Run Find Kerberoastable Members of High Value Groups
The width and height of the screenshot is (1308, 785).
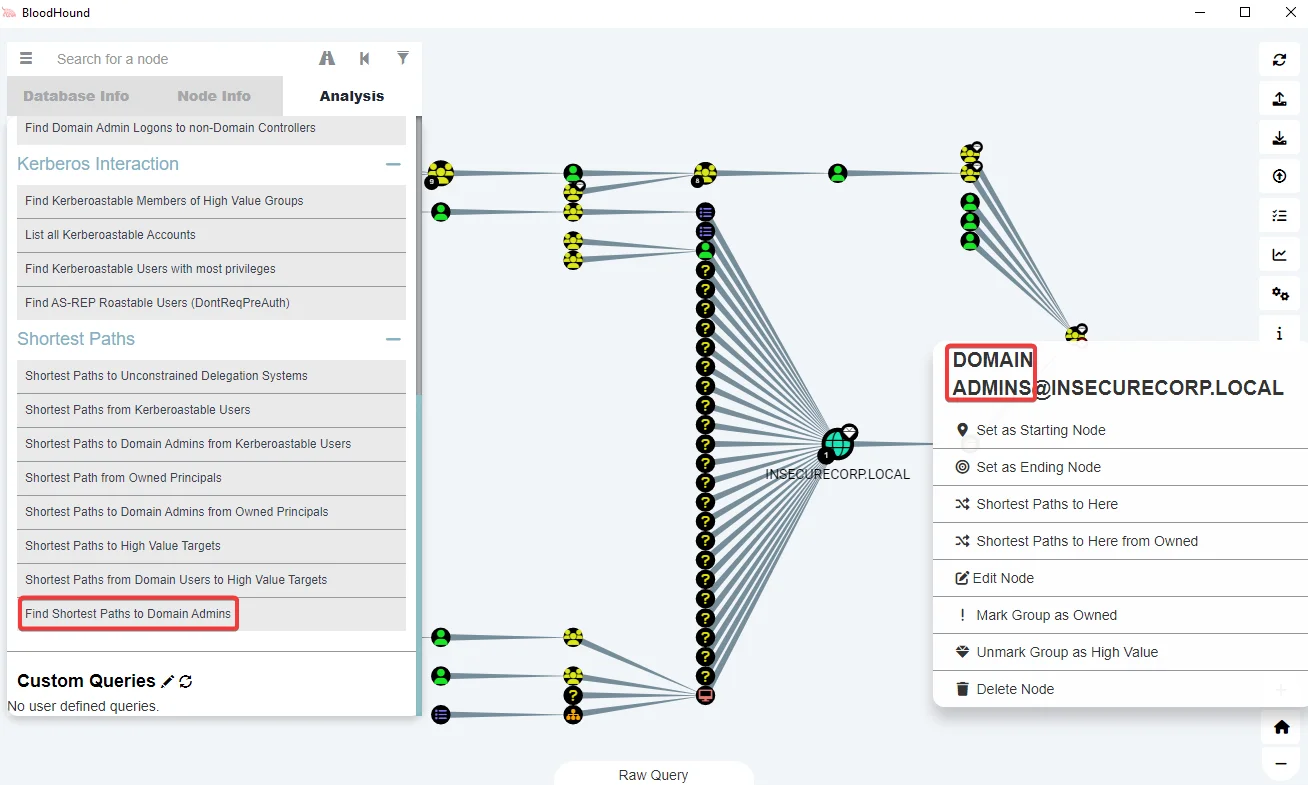[x=212, y=201]
